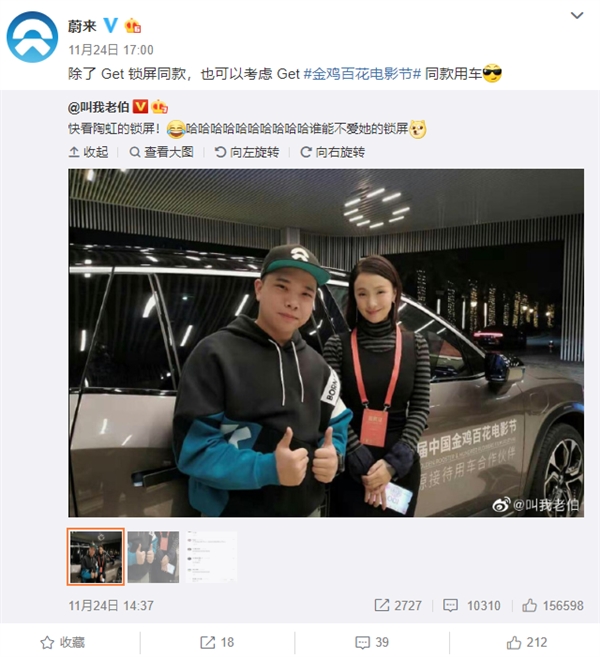Click the main photo of the car
600x657 pixels.
coord(326,343)
